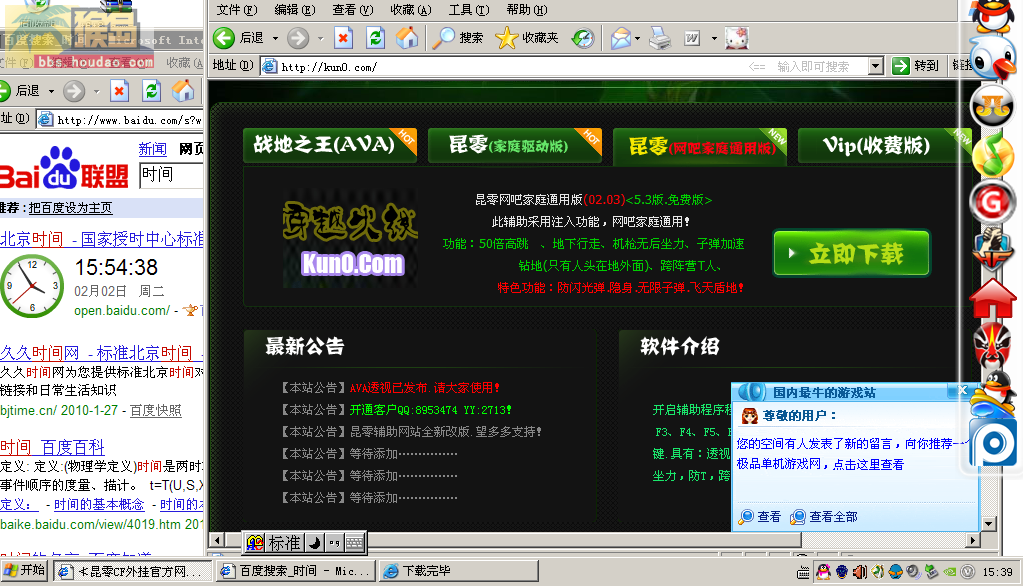This screenshot has width=1023, height=586.
Task: Click 查看全部 in the popup footer
Action: pyautogui.click(x=824, y=517)
